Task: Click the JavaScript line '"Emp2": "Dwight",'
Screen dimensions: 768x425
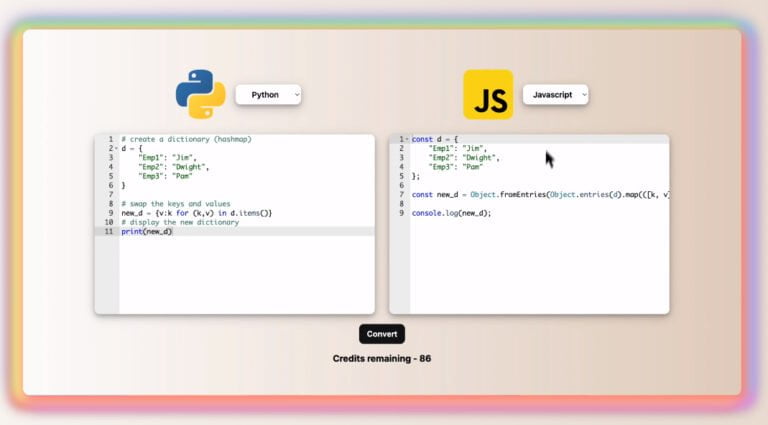Action: coord(464,158)
